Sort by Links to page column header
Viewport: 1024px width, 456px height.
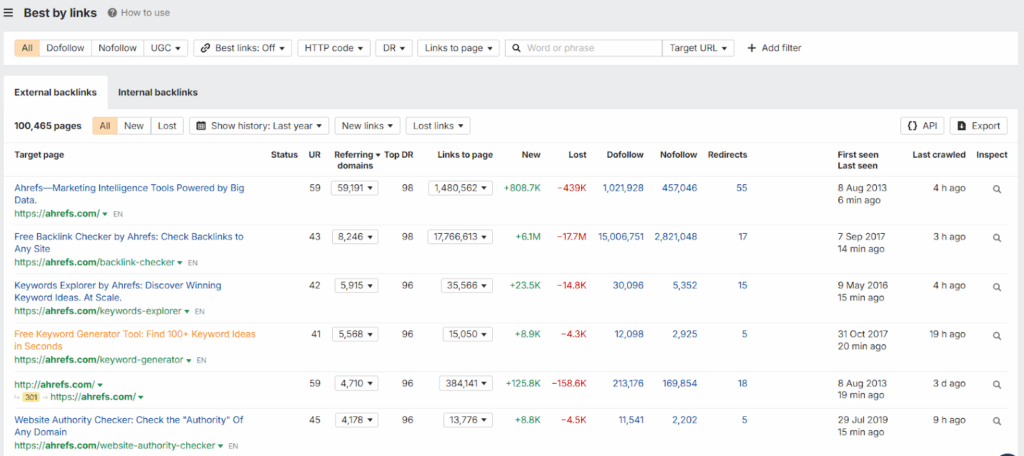[465, 155]
